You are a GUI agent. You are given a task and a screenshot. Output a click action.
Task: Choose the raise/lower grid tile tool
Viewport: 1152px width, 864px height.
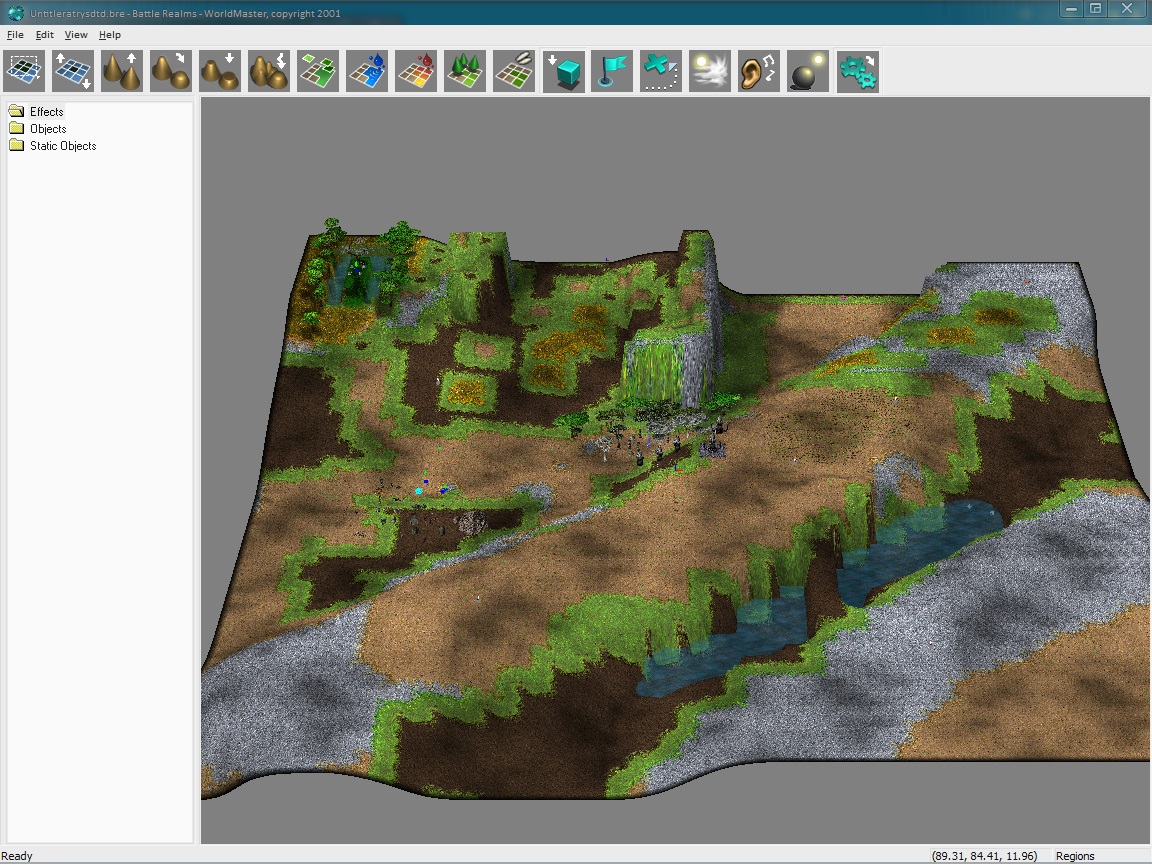point(73,71)
